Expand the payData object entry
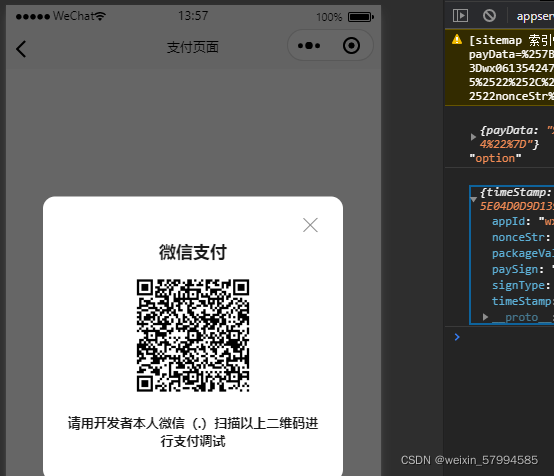The width and height of the screenshot is (554, 476). [x=473, y=137]
